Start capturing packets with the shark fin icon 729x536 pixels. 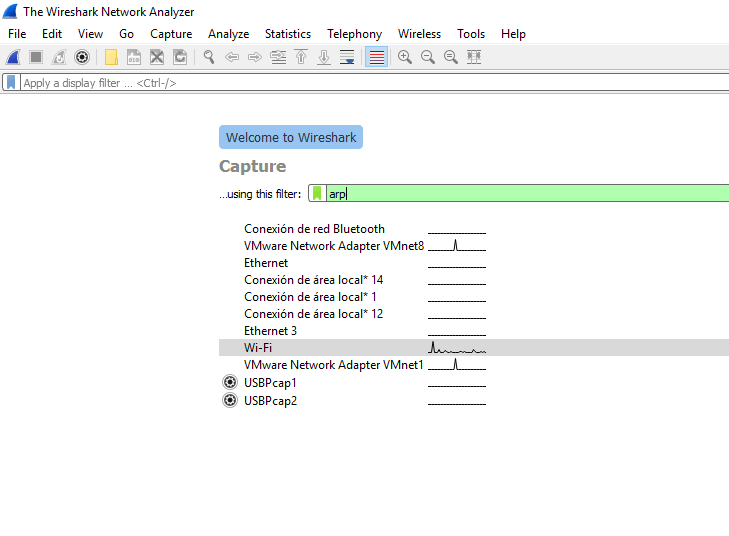pyautogui.click(x=13, y=57)
